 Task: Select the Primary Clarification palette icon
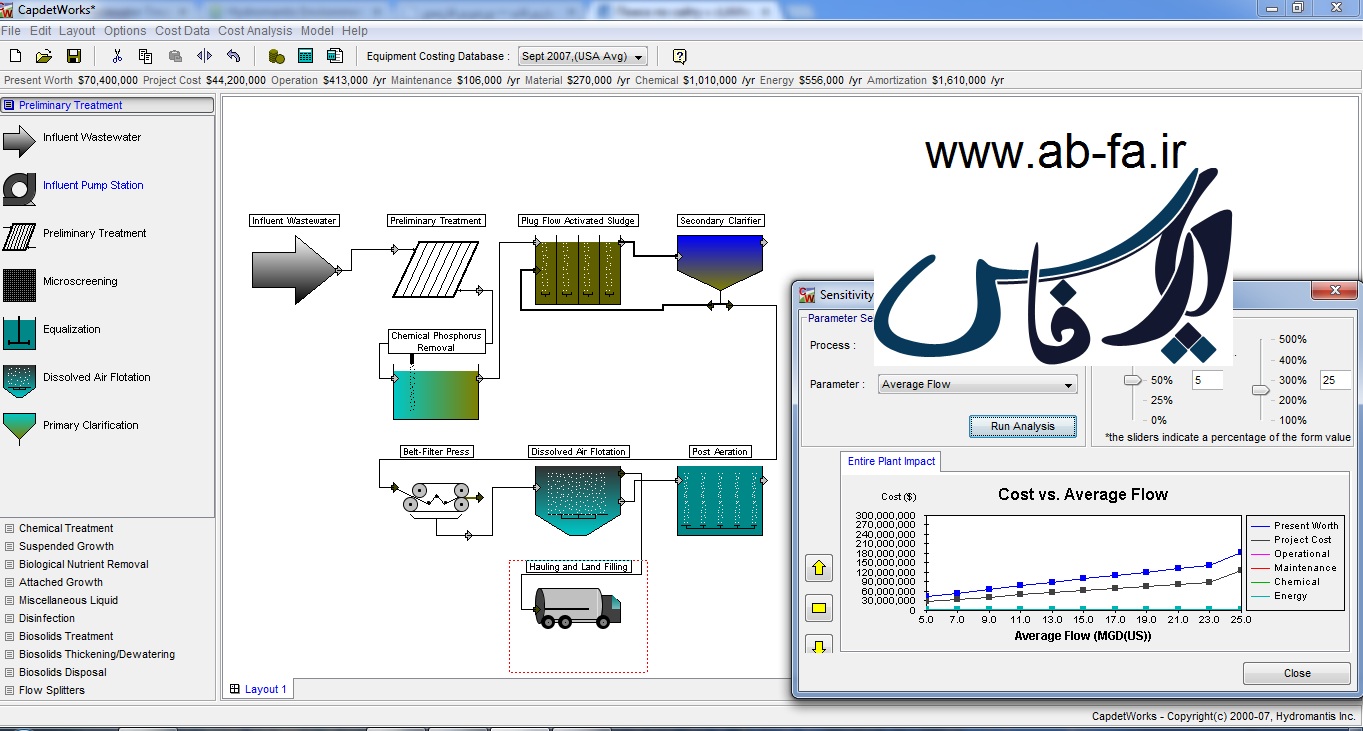[x=19, y=428]
